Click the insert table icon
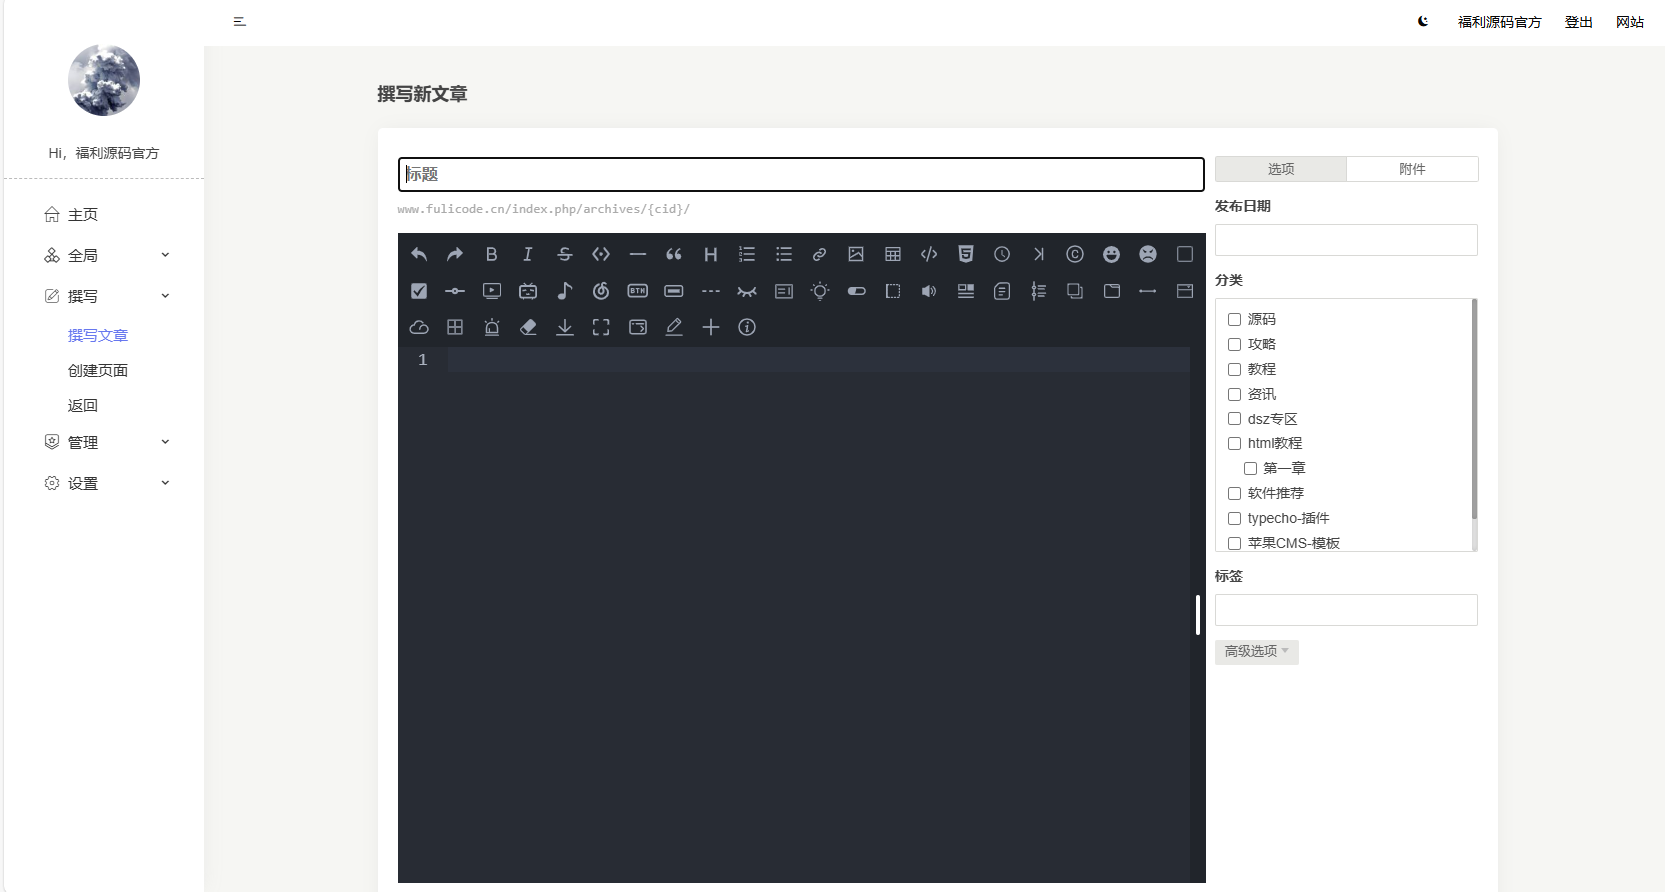The image size is (1665, 892). 893,254
